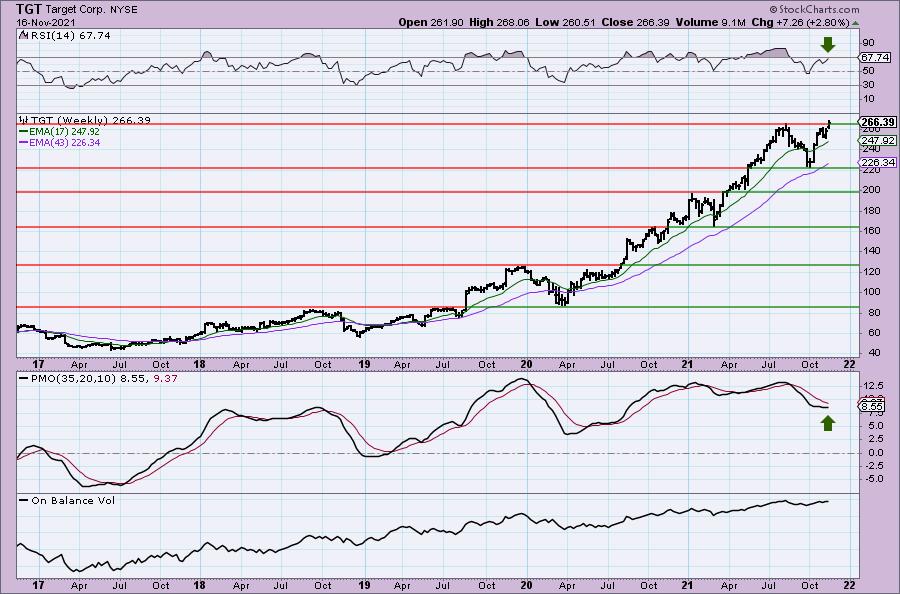Click the On Balance Vol panel label
The image size is (900, 594).
pos(73,500)
